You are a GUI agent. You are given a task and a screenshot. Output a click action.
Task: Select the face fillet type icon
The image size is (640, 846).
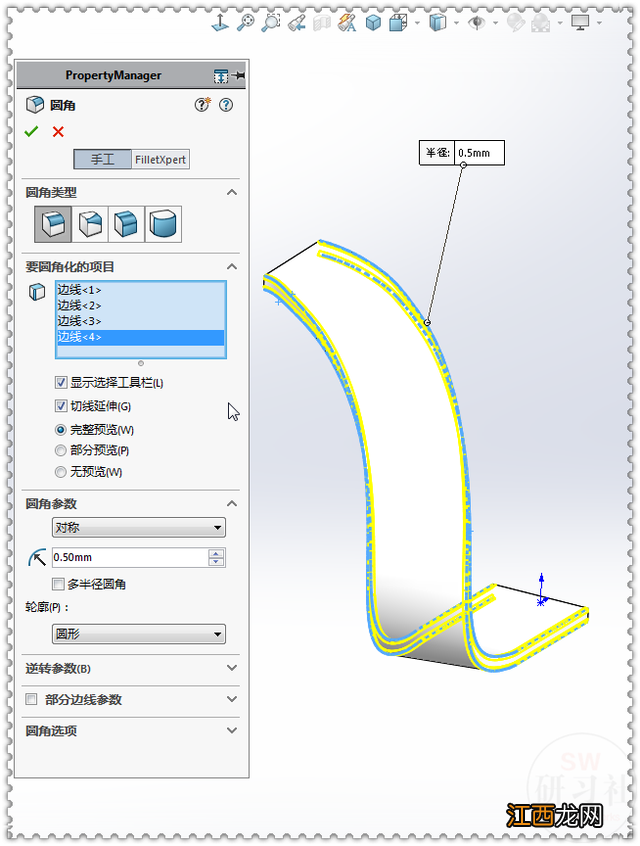126,223
